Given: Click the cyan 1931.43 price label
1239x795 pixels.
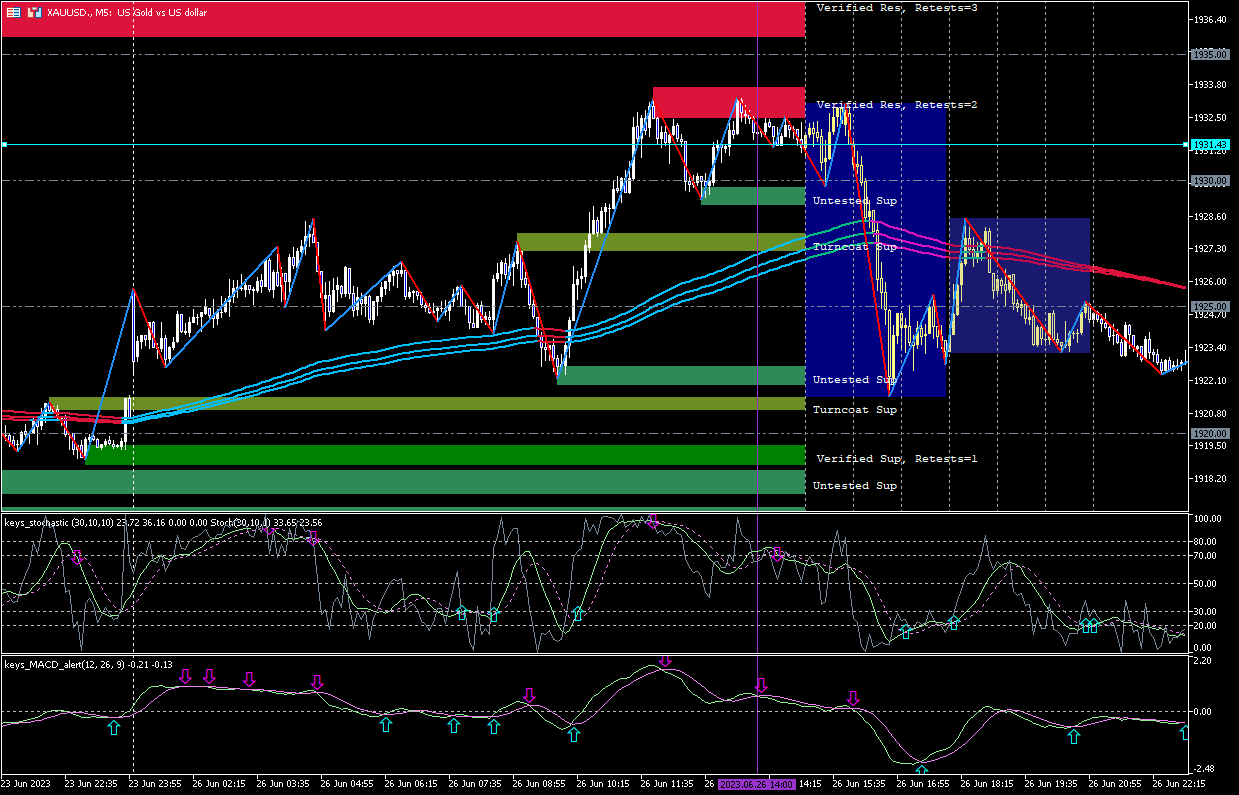Looking at the screenshot, I should (1209, 146).
